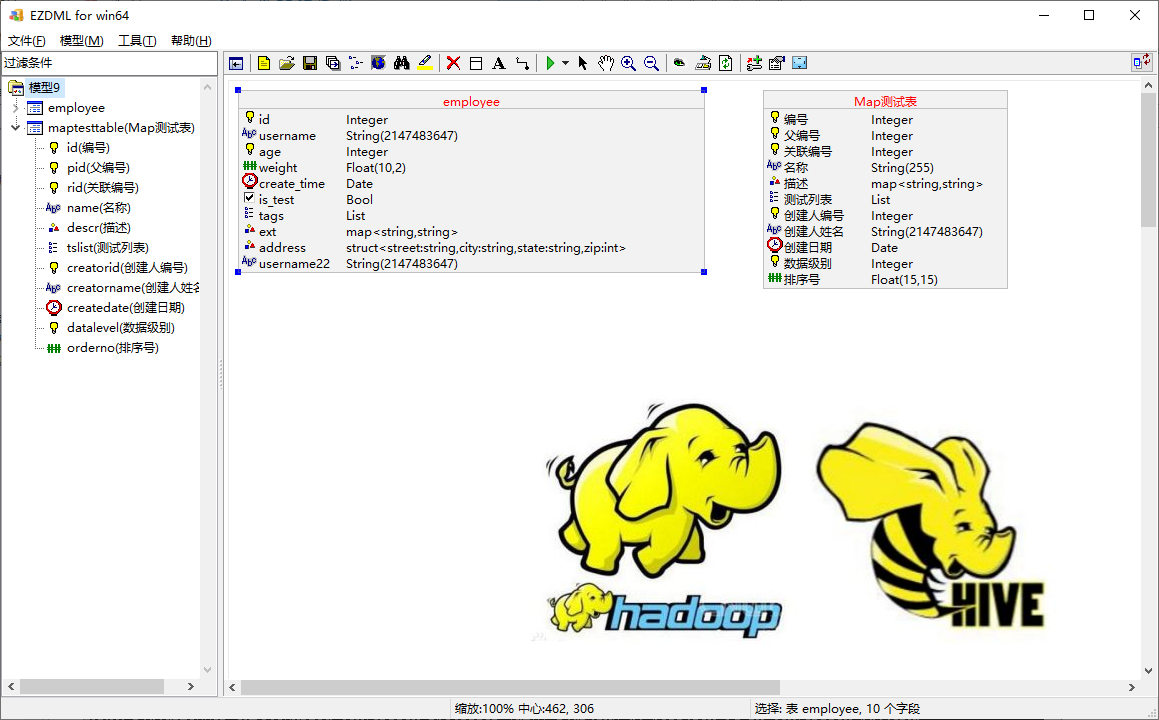Select datalevel(数据级别) field in tree

[x=121, y=327]
